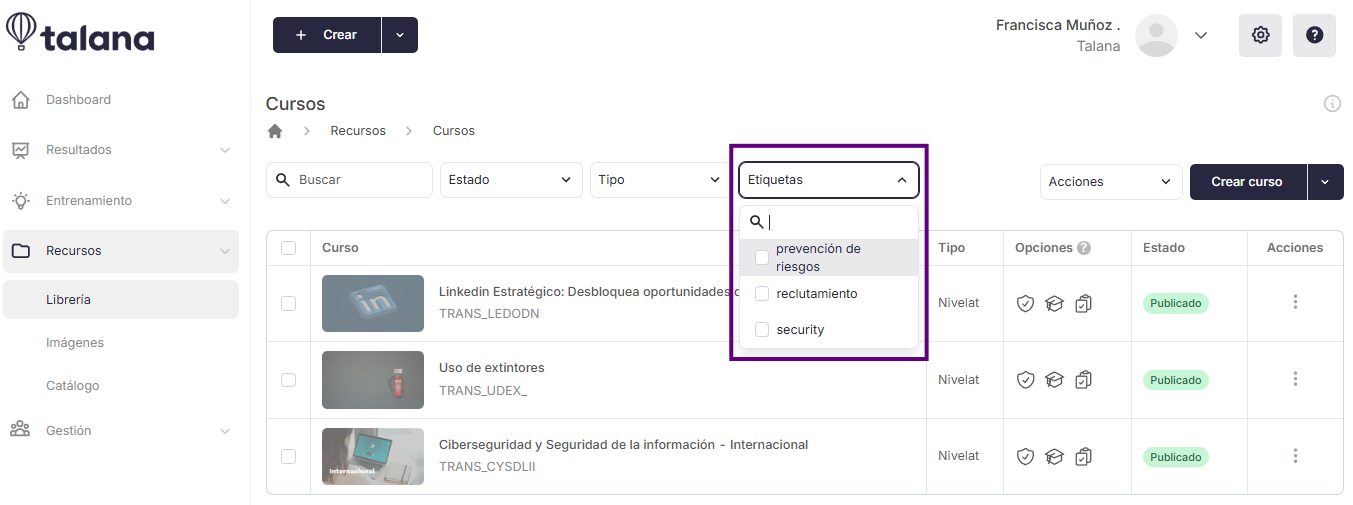This screenshot has width=1353, height=505.
Task: Open three-dot actions menu for Uso de extintores
Action: point(1295,379)
